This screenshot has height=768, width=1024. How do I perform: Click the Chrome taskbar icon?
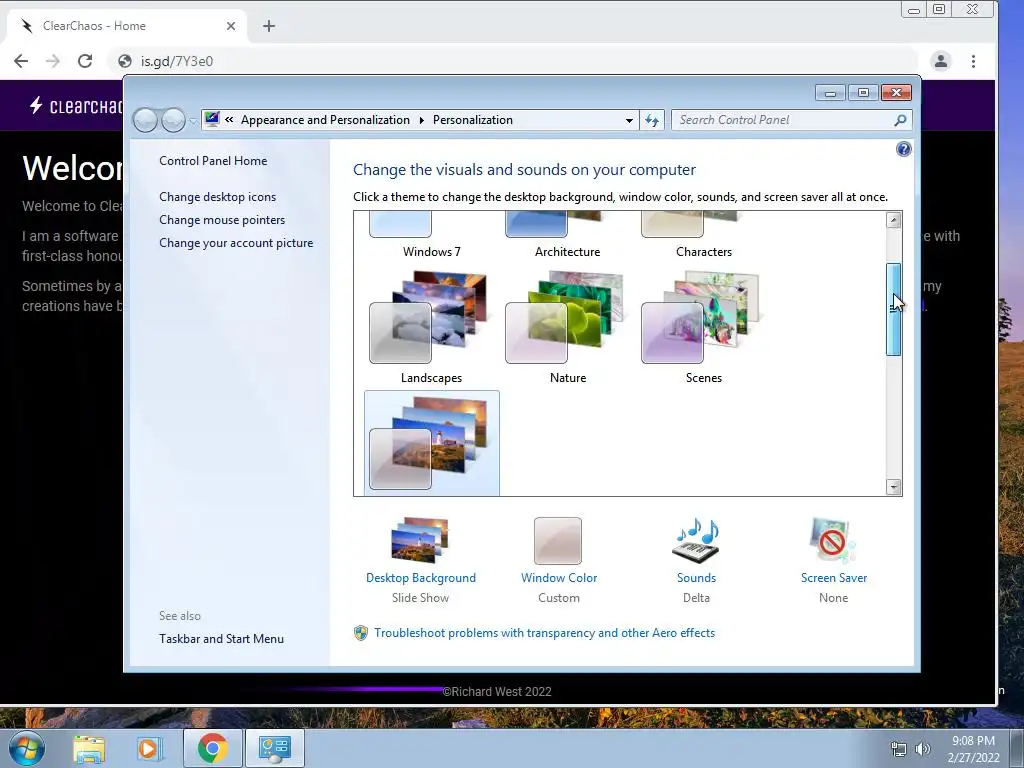[212, 748]
